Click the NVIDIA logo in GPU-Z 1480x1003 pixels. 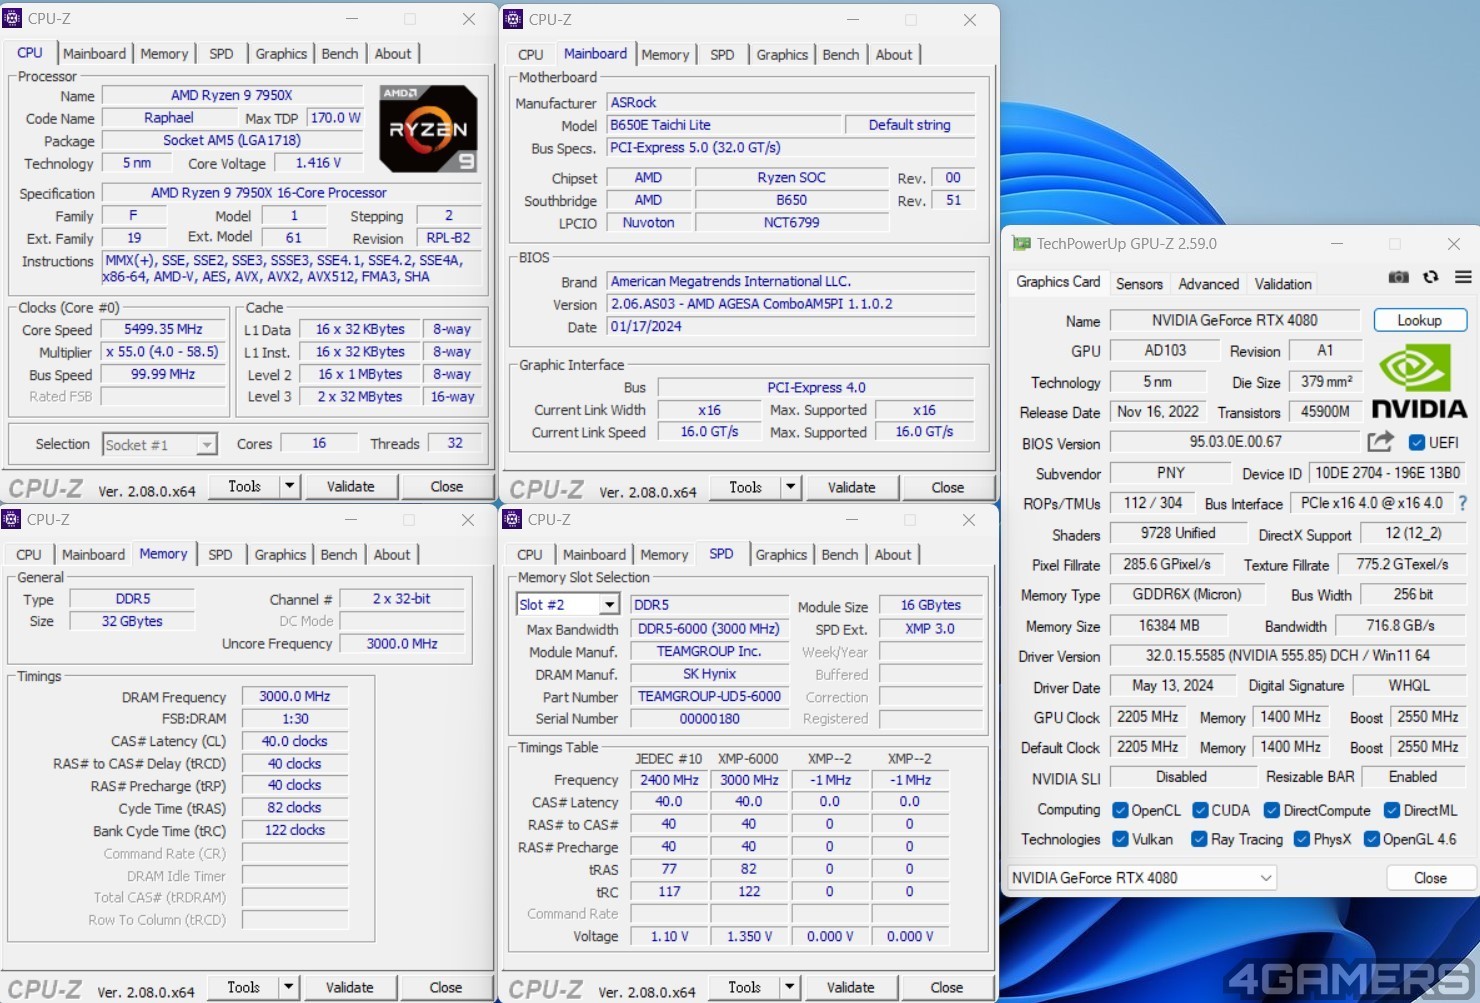(x=1419, y=381)
